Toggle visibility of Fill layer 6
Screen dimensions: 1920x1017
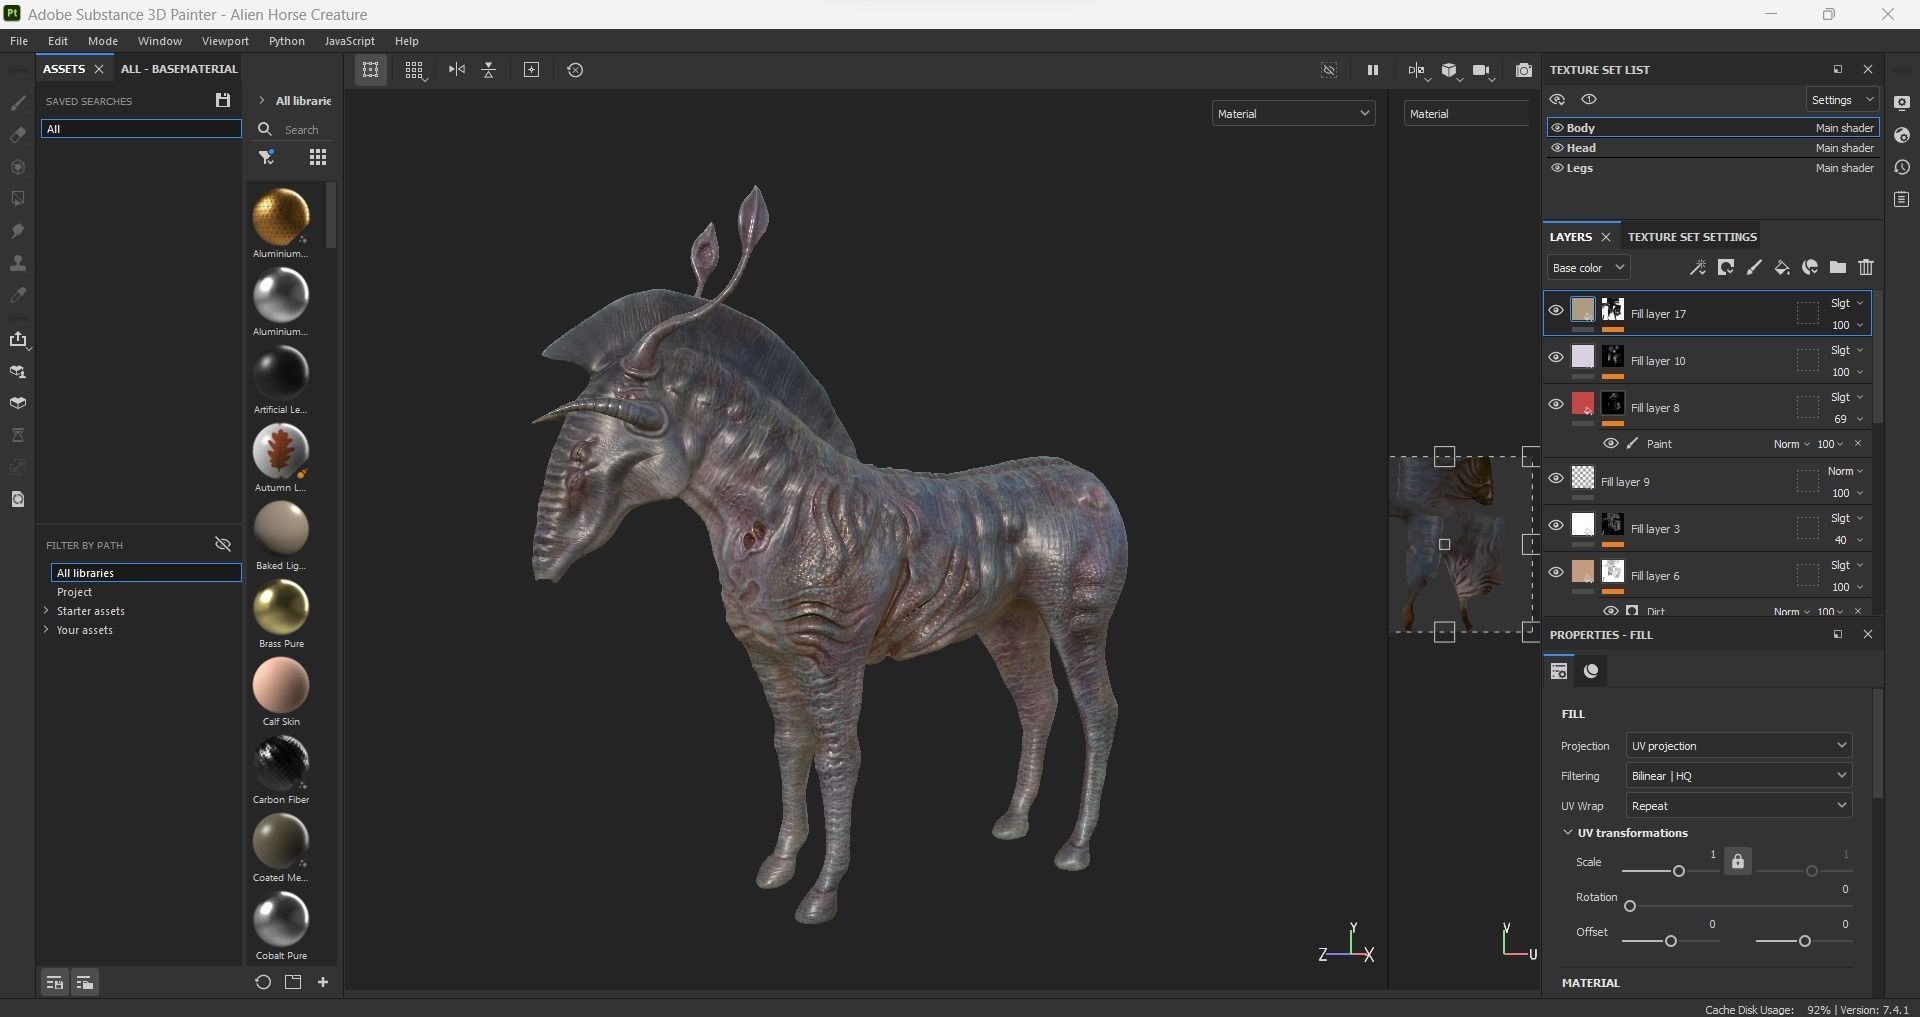click(x=1556, y=573)
